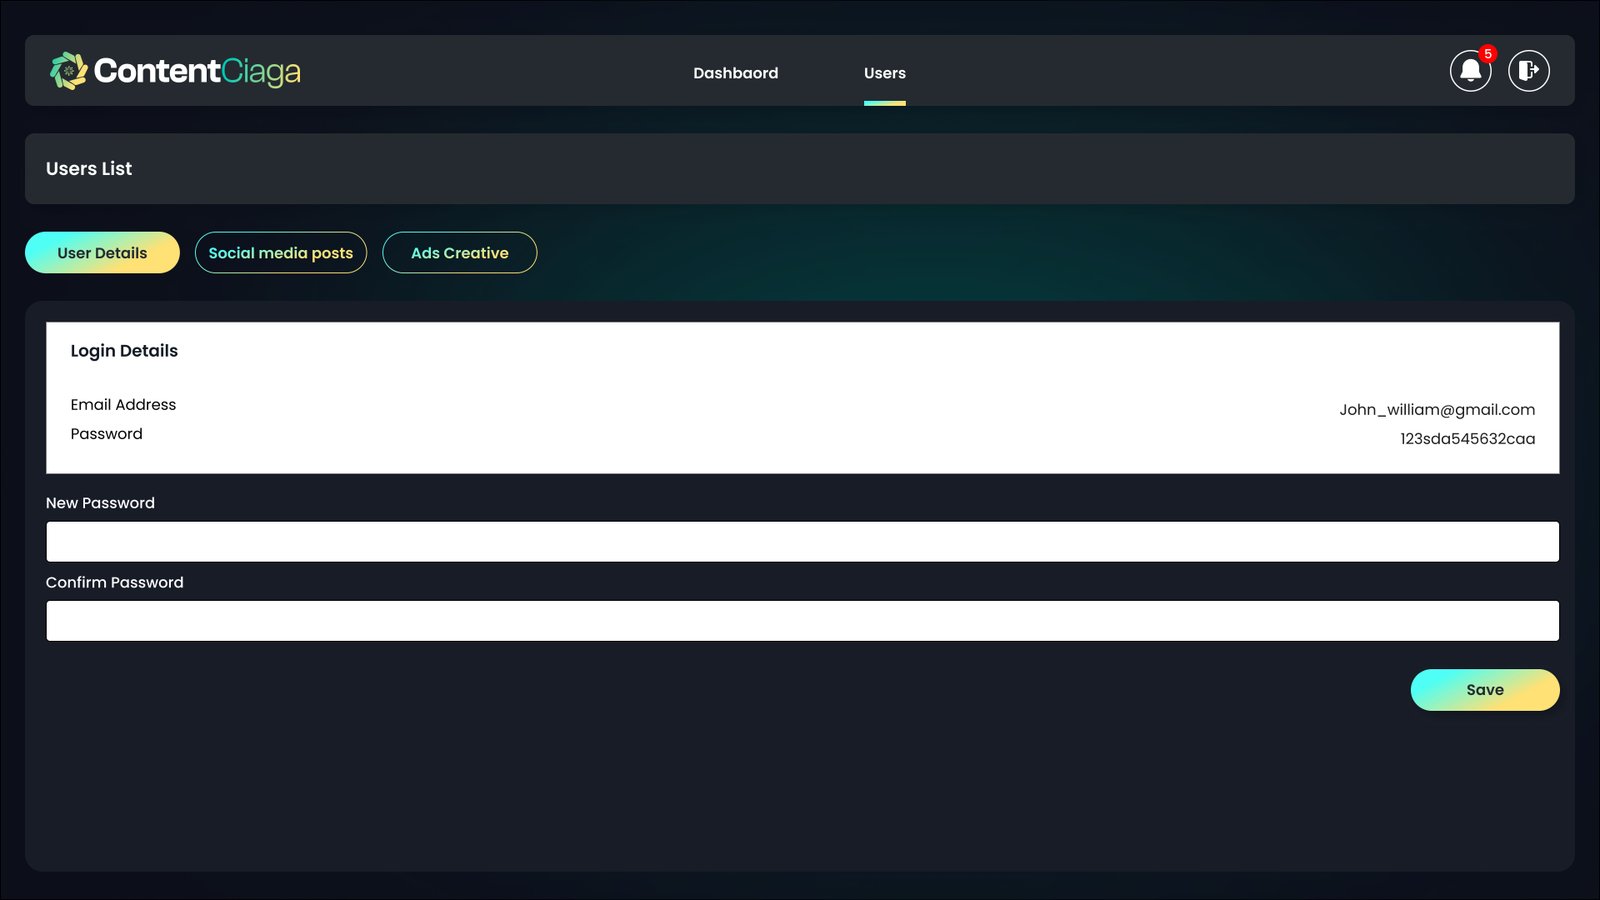Focus the New Password input field
Screen dimensions: 1600x900
tap(802, 541)
